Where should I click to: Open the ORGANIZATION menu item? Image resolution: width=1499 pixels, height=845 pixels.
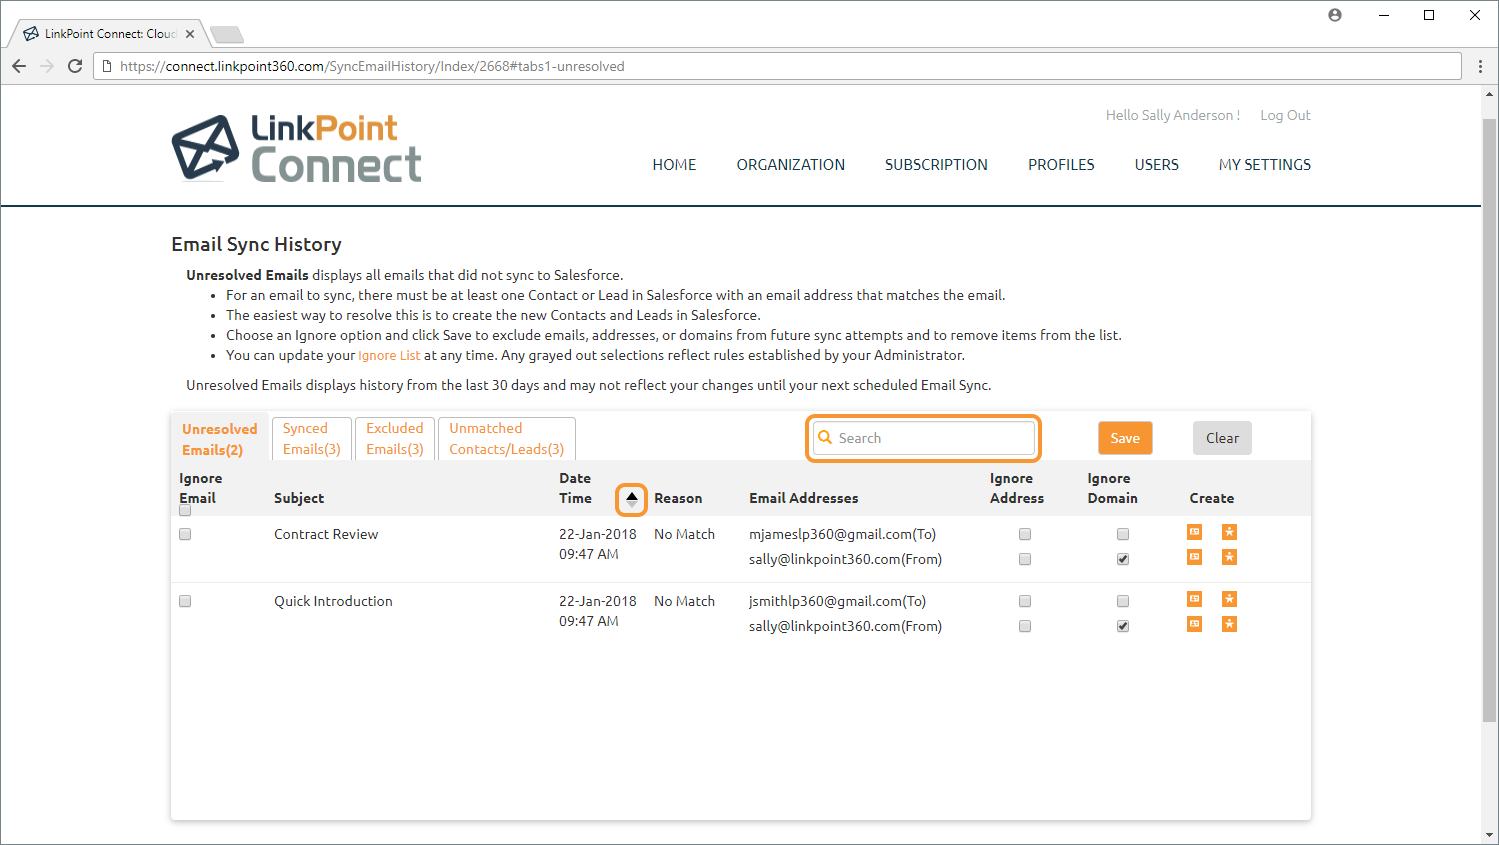[x=791, y=165]
